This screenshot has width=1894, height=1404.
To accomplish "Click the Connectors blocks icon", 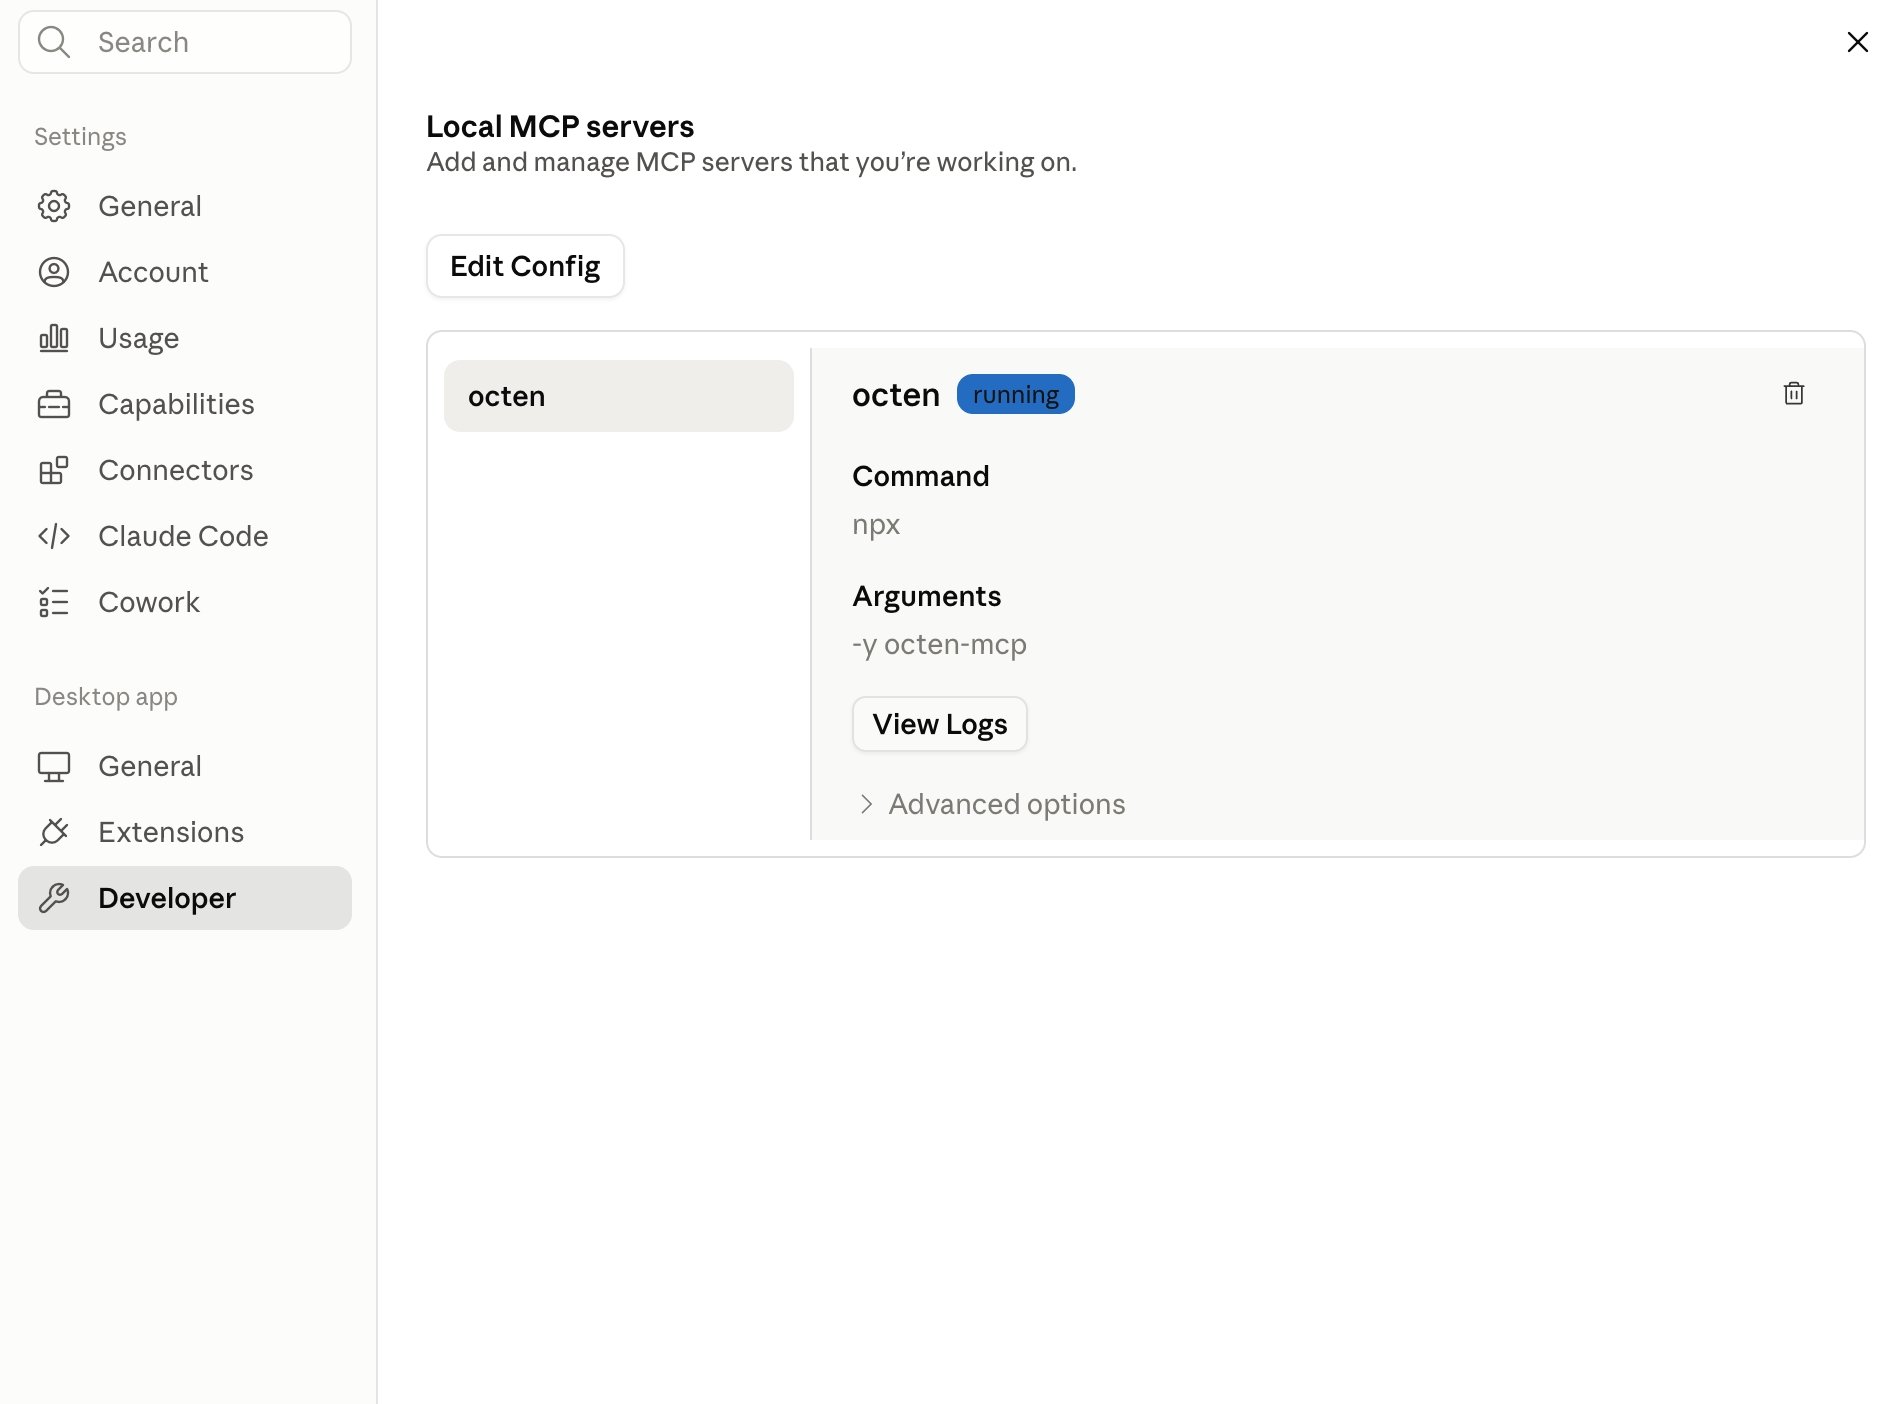I will coord(54,470).
